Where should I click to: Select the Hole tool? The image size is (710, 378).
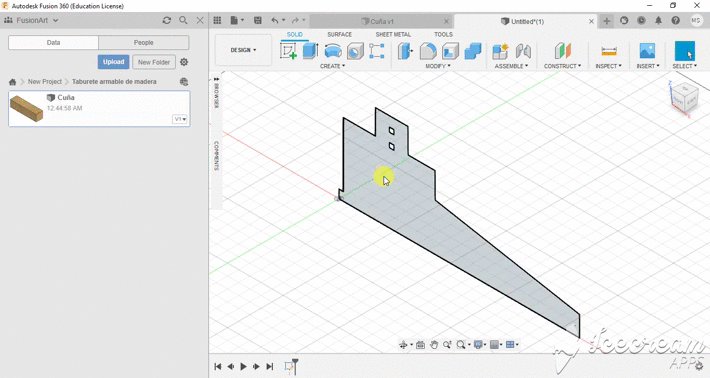pyautogui.click(x=355, y=51)
